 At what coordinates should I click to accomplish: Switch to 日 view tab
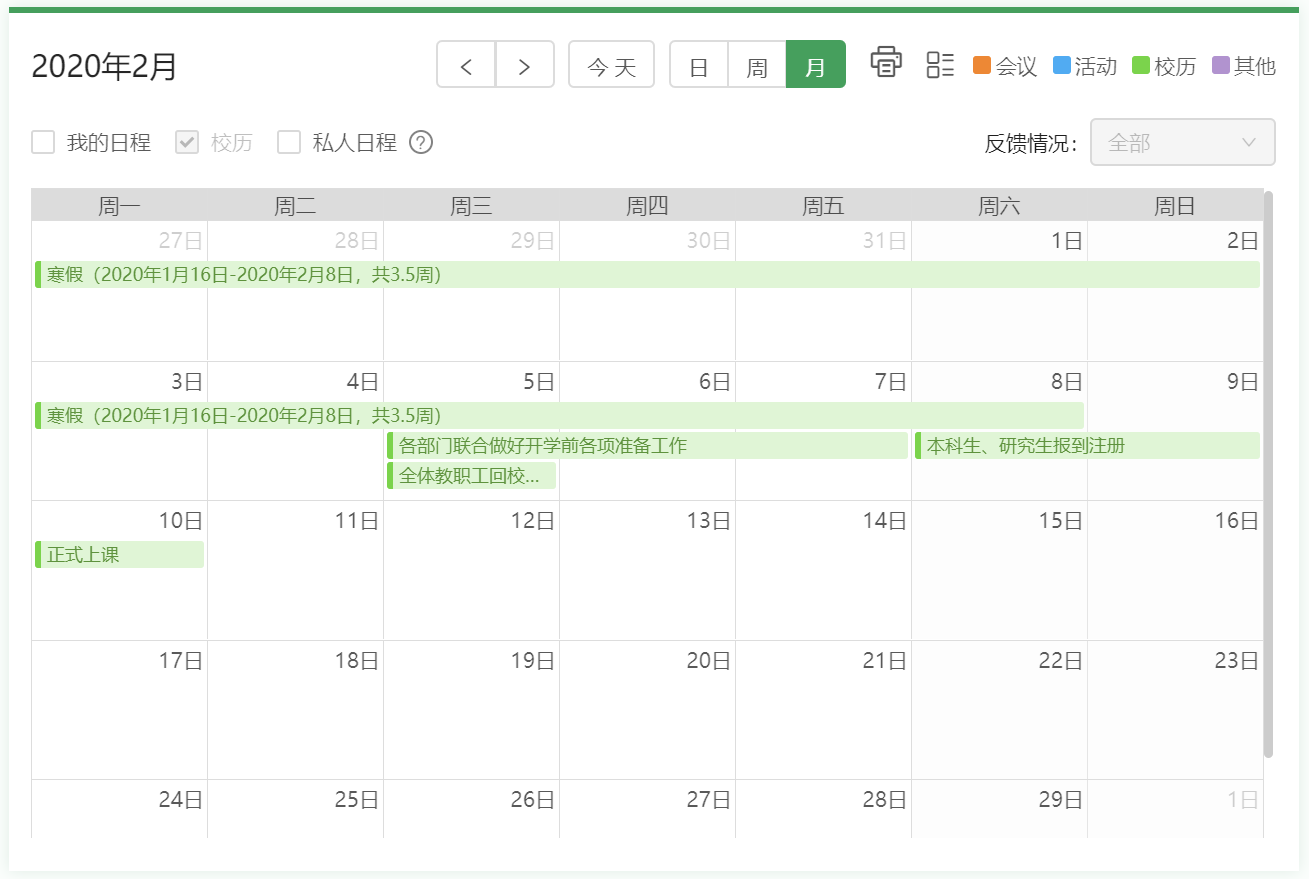pos(699,65)
